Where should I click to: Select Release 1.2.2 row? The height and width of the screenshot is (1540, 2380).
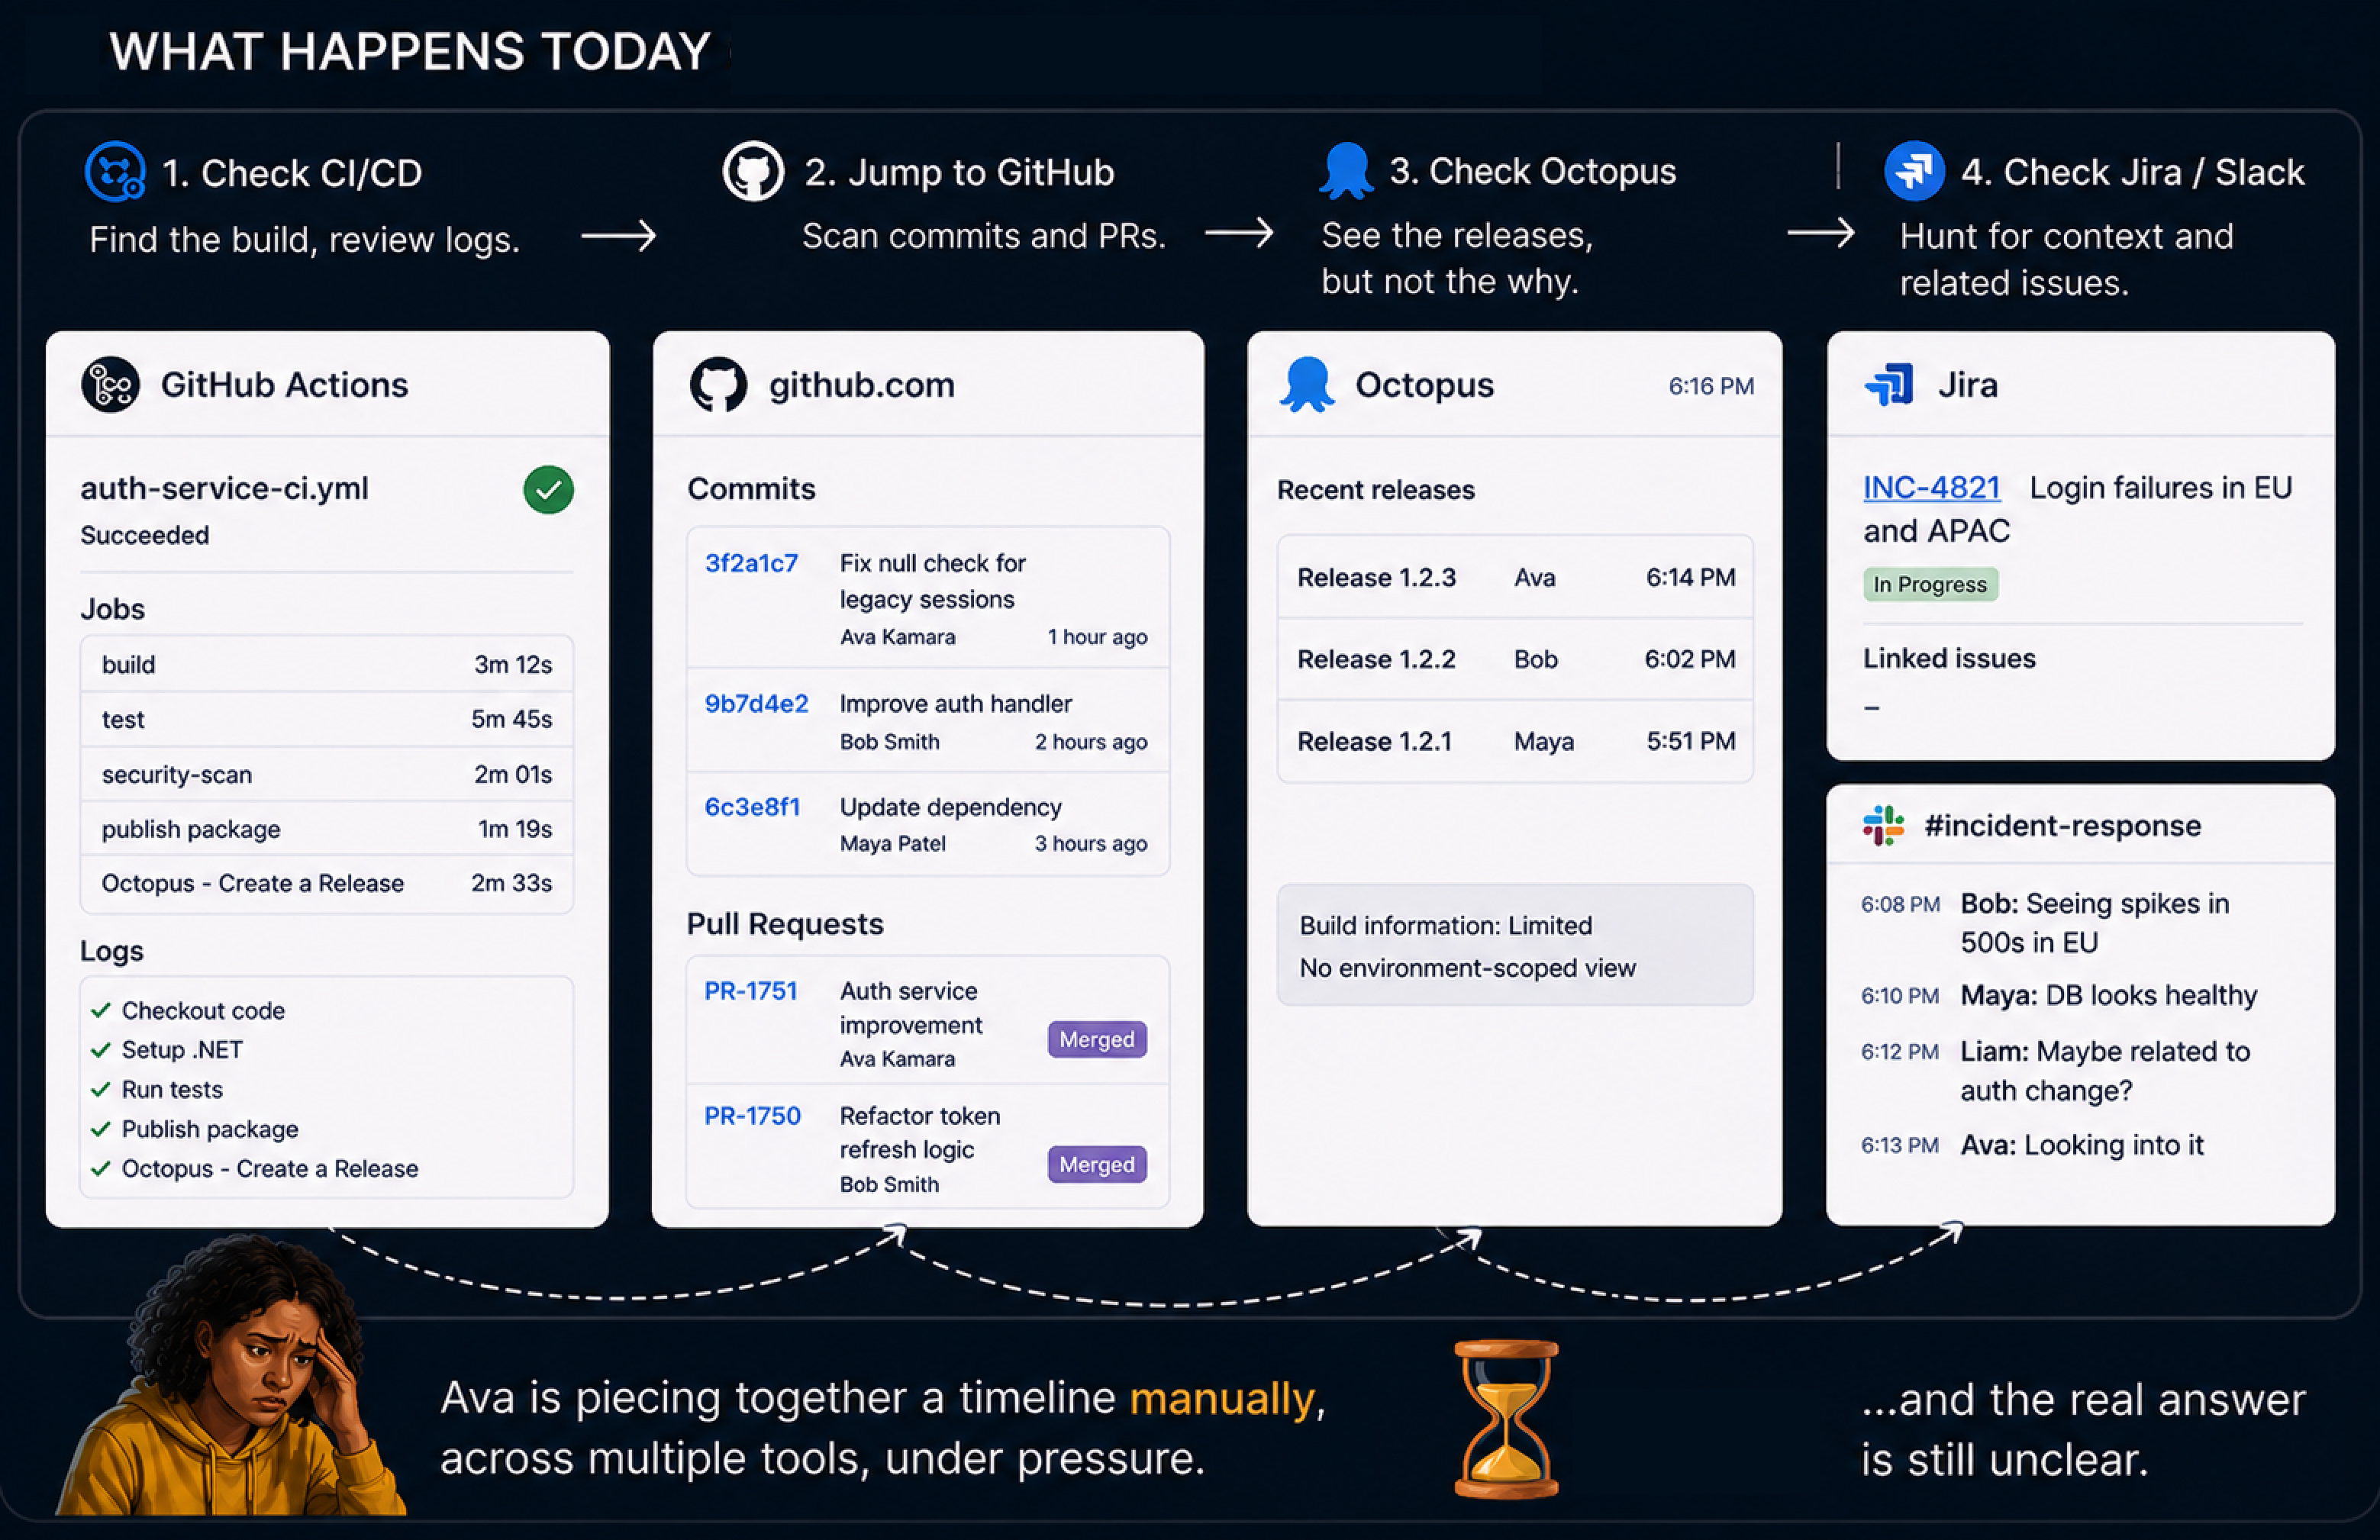(1515, 660)
